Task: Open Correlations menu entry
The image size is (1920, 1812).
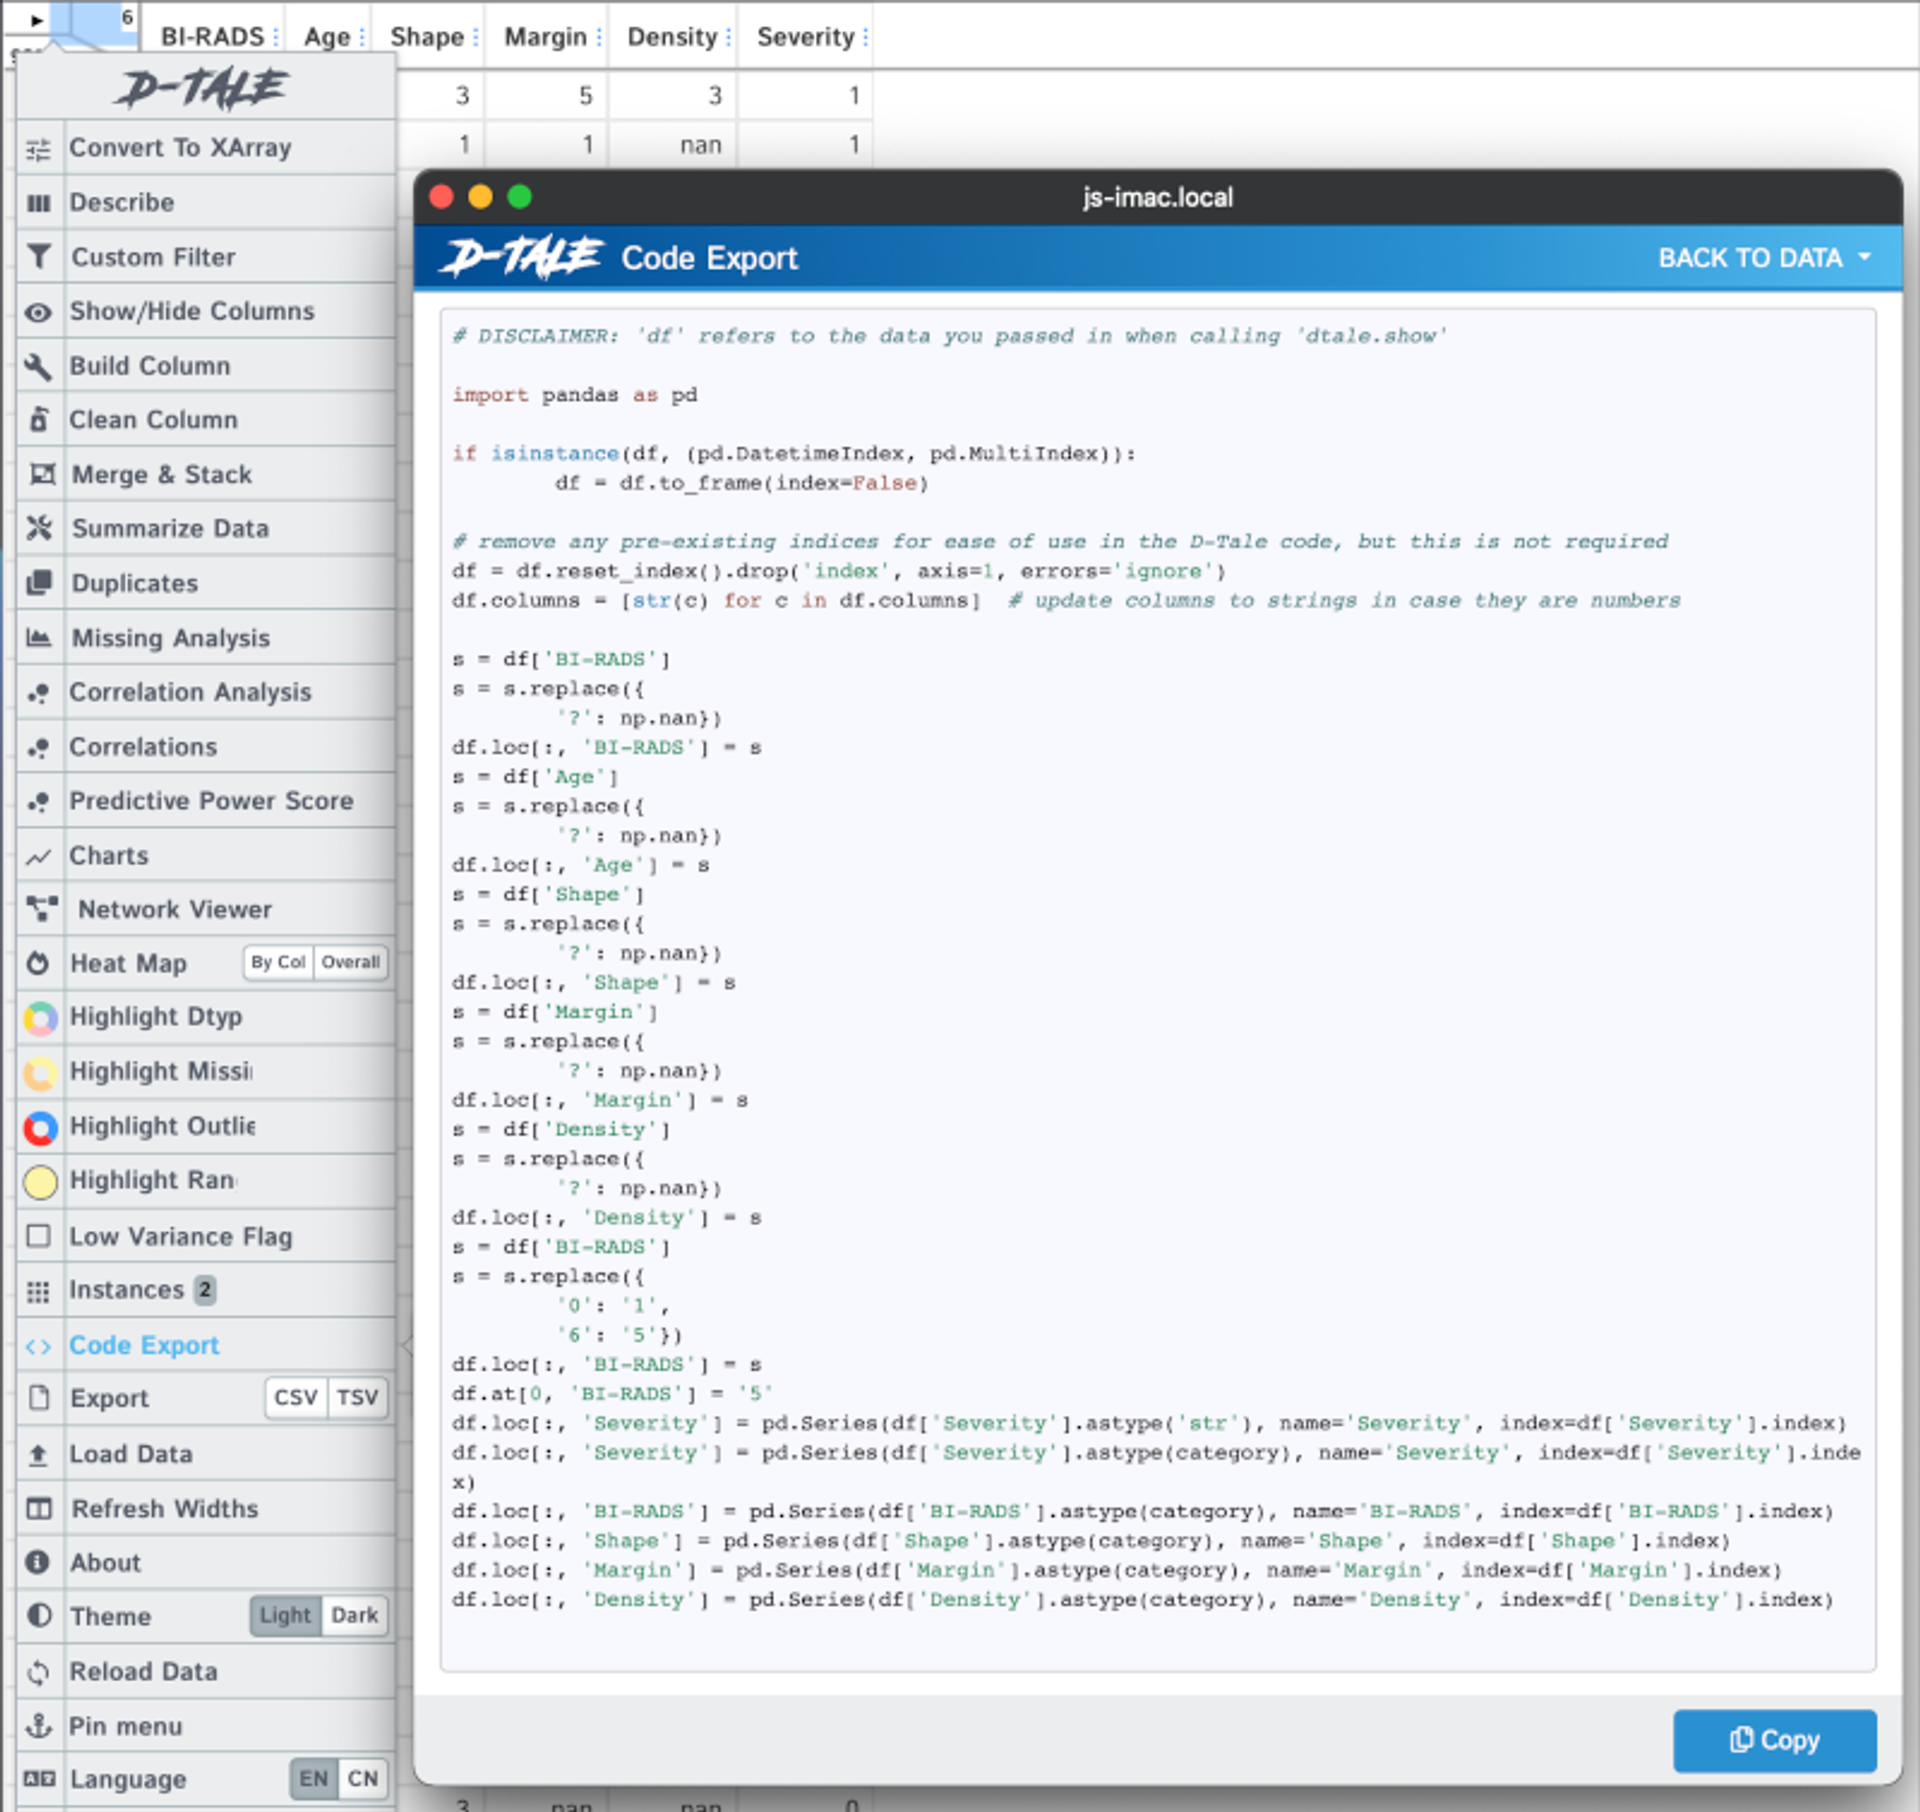Action: pyautogui.click(x=206, y=747)
